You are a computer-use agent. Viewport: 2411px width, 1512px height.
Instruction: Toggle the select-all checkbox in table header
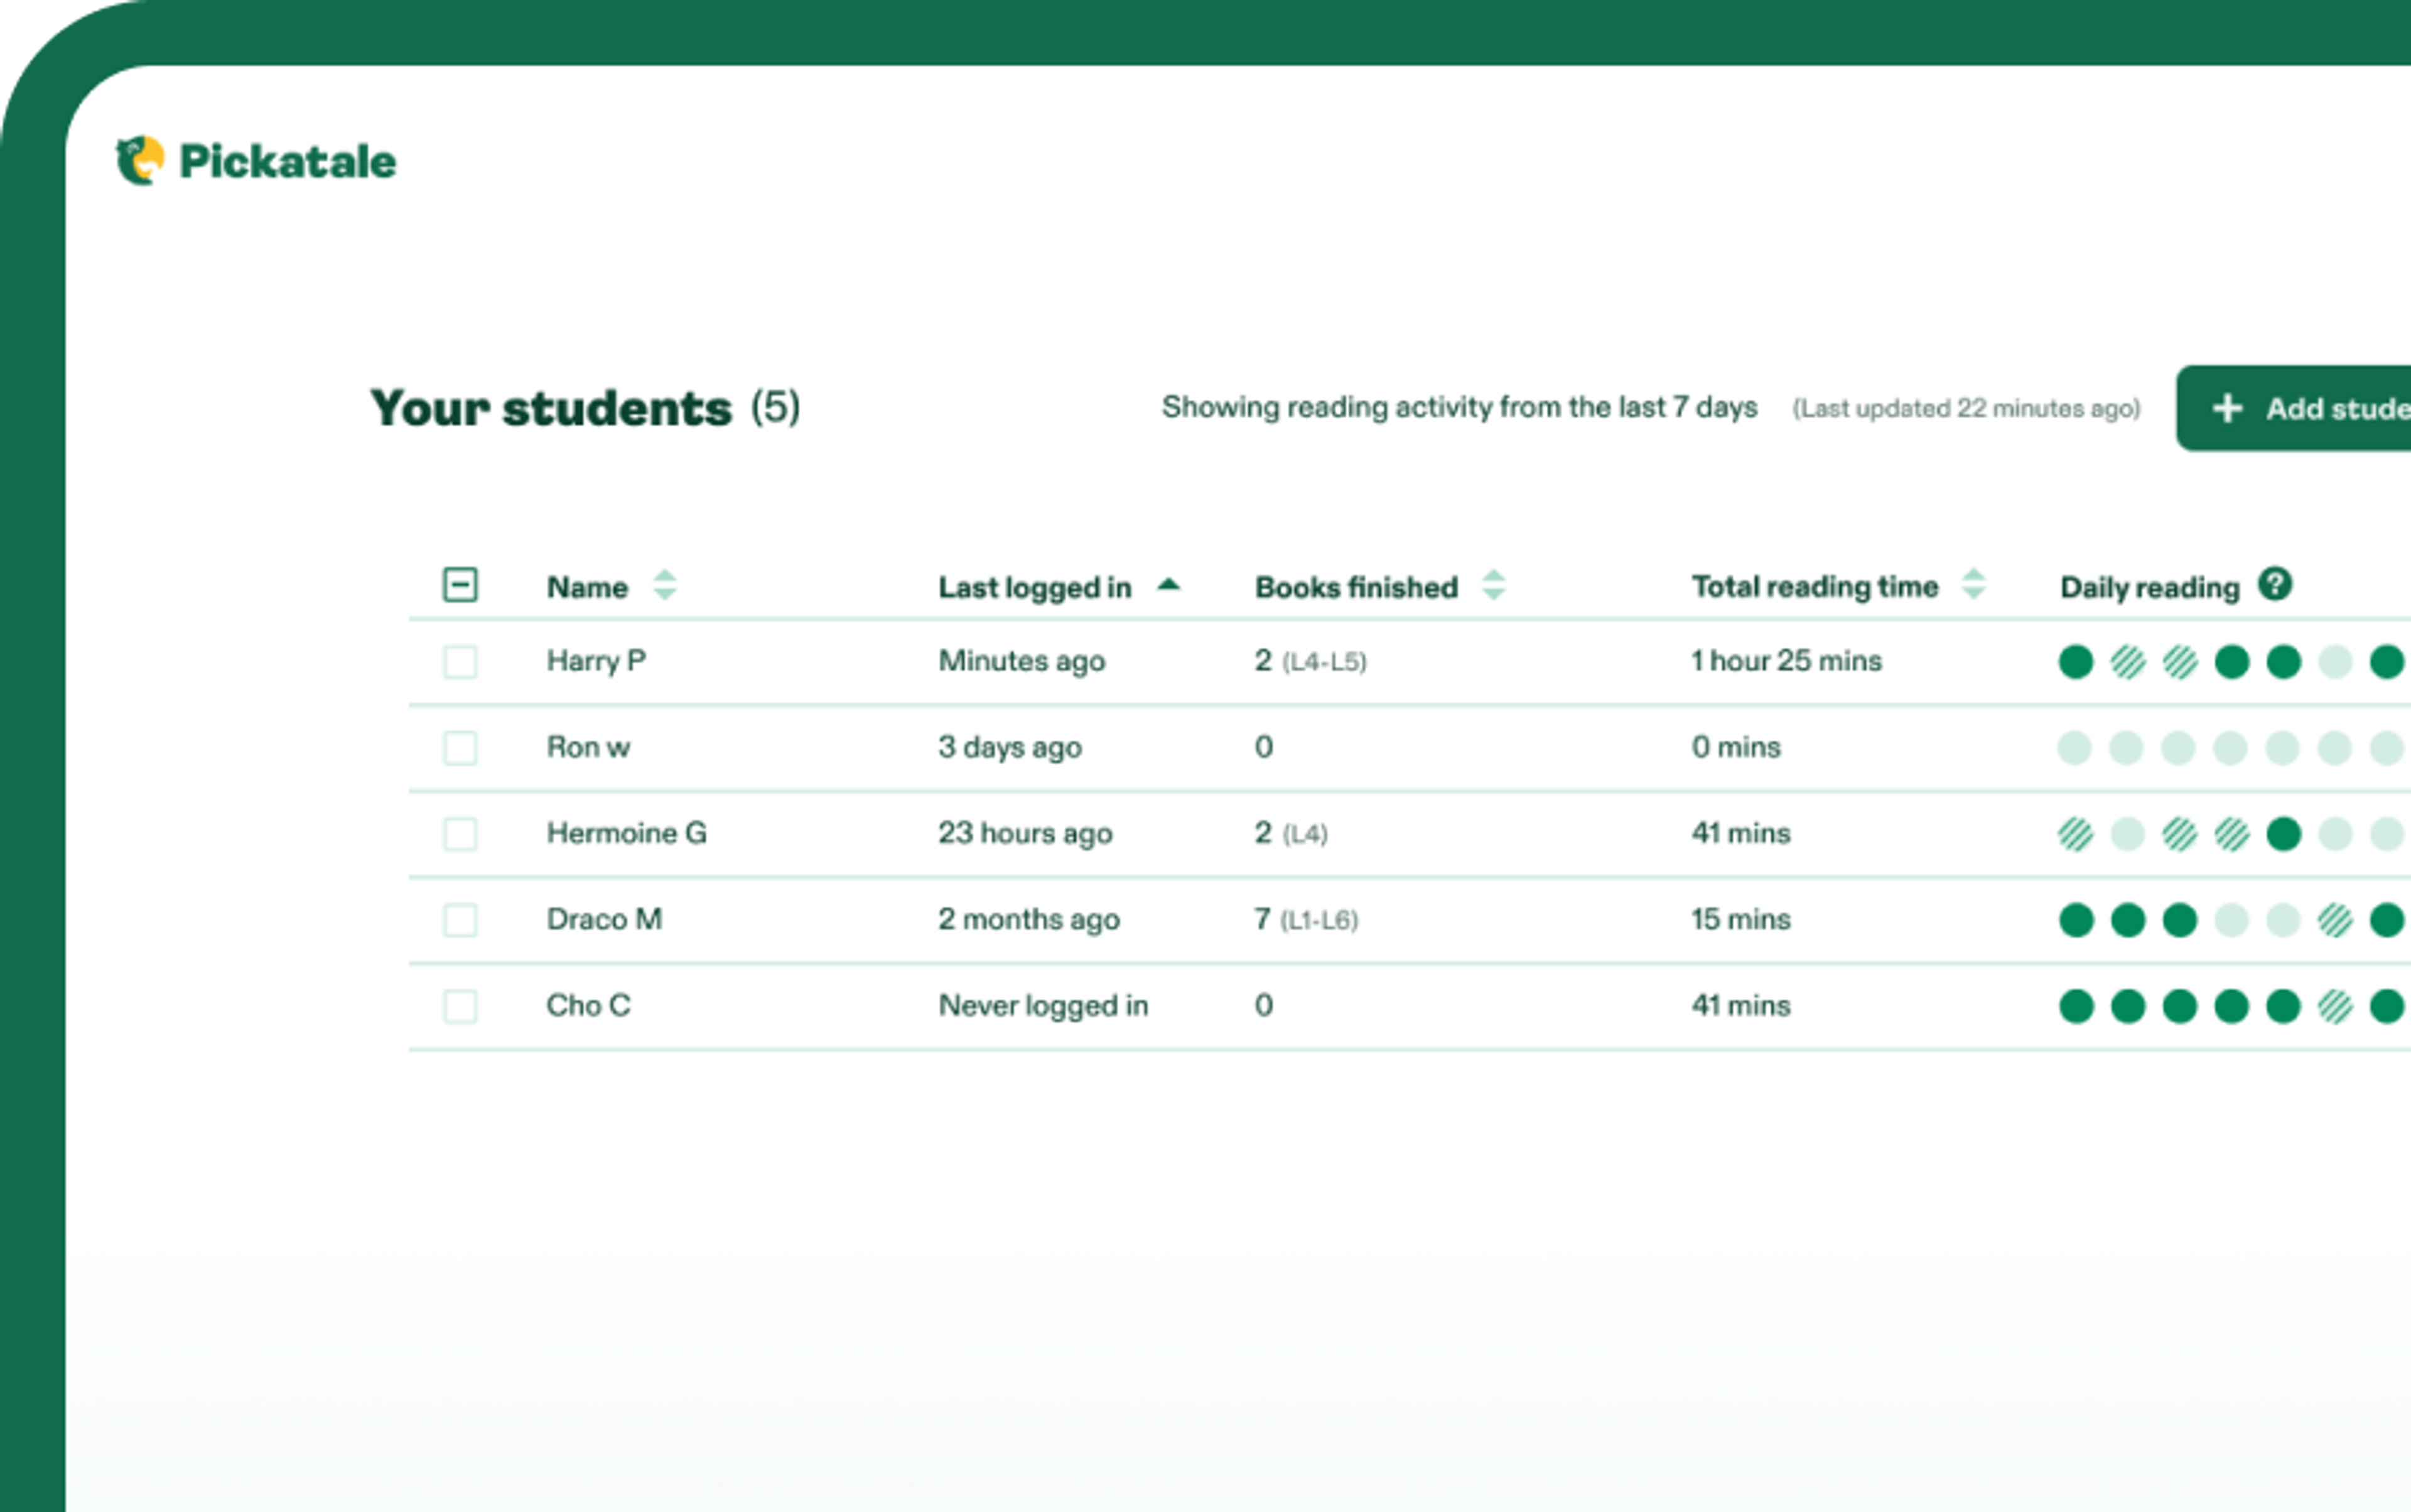(460, 585)
